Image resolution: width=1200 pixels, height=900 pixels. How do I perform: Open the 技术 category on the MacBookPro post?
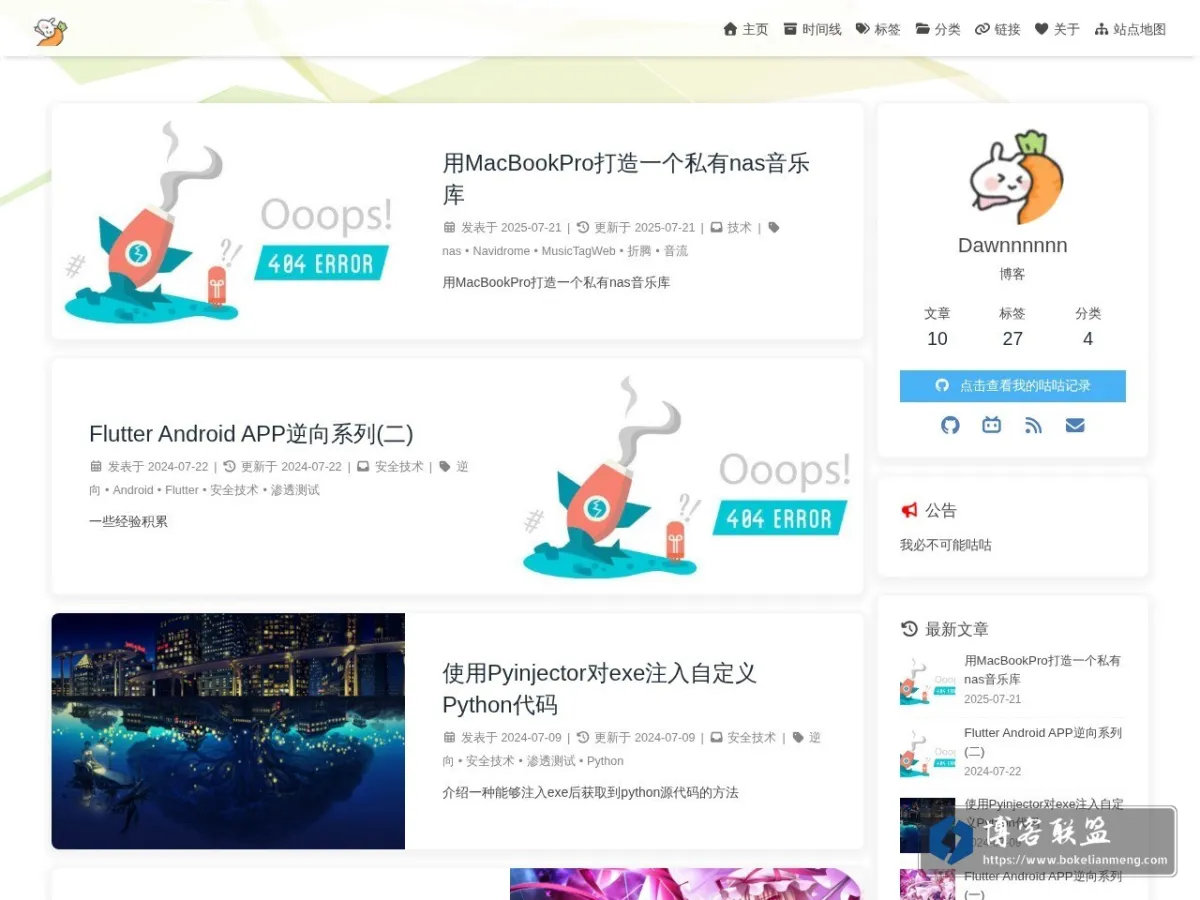[739, 227]
